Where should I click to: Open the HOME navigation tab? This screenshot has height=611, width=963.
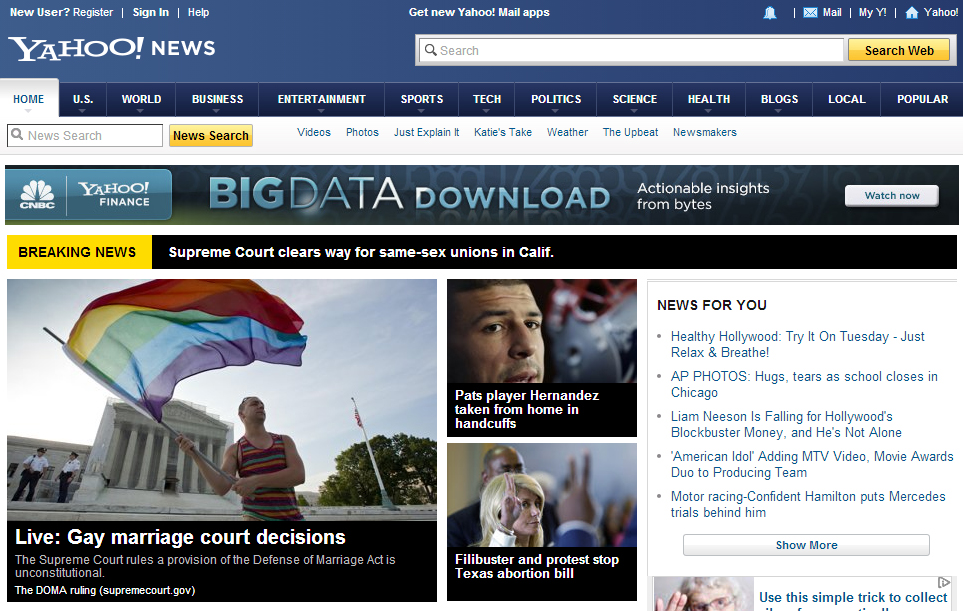click(x=29, y=99)
